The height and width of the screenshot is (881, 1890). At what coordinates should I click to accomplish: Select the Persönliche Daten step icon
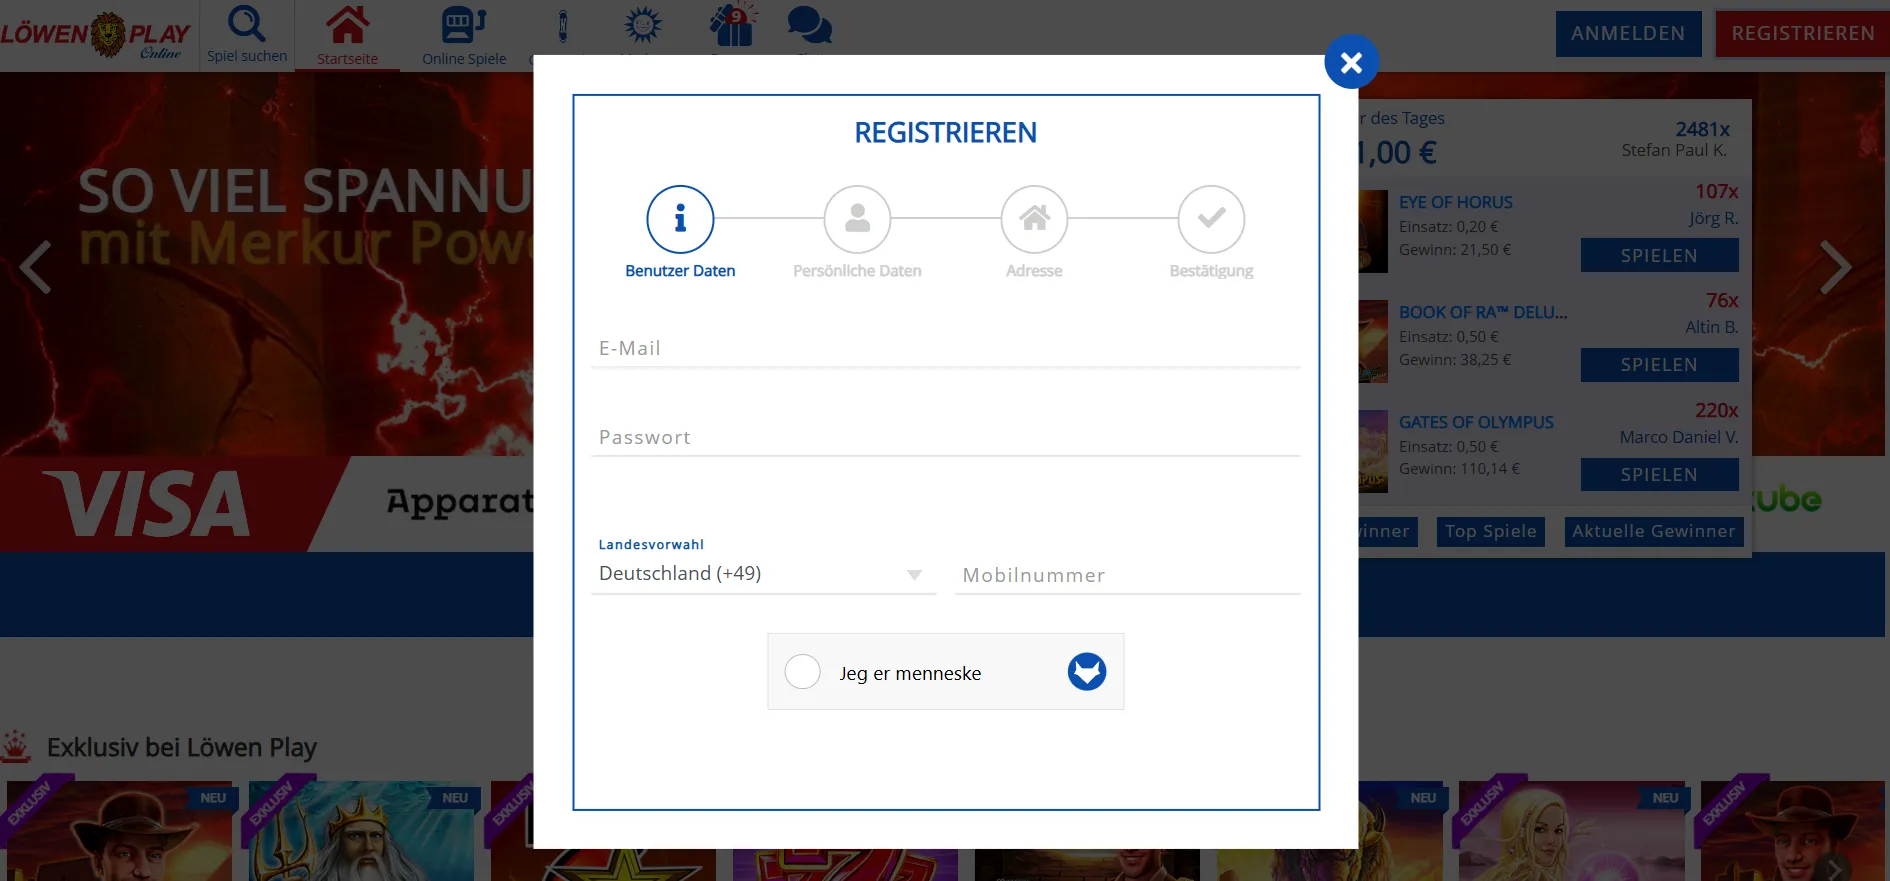pos(857,219)
